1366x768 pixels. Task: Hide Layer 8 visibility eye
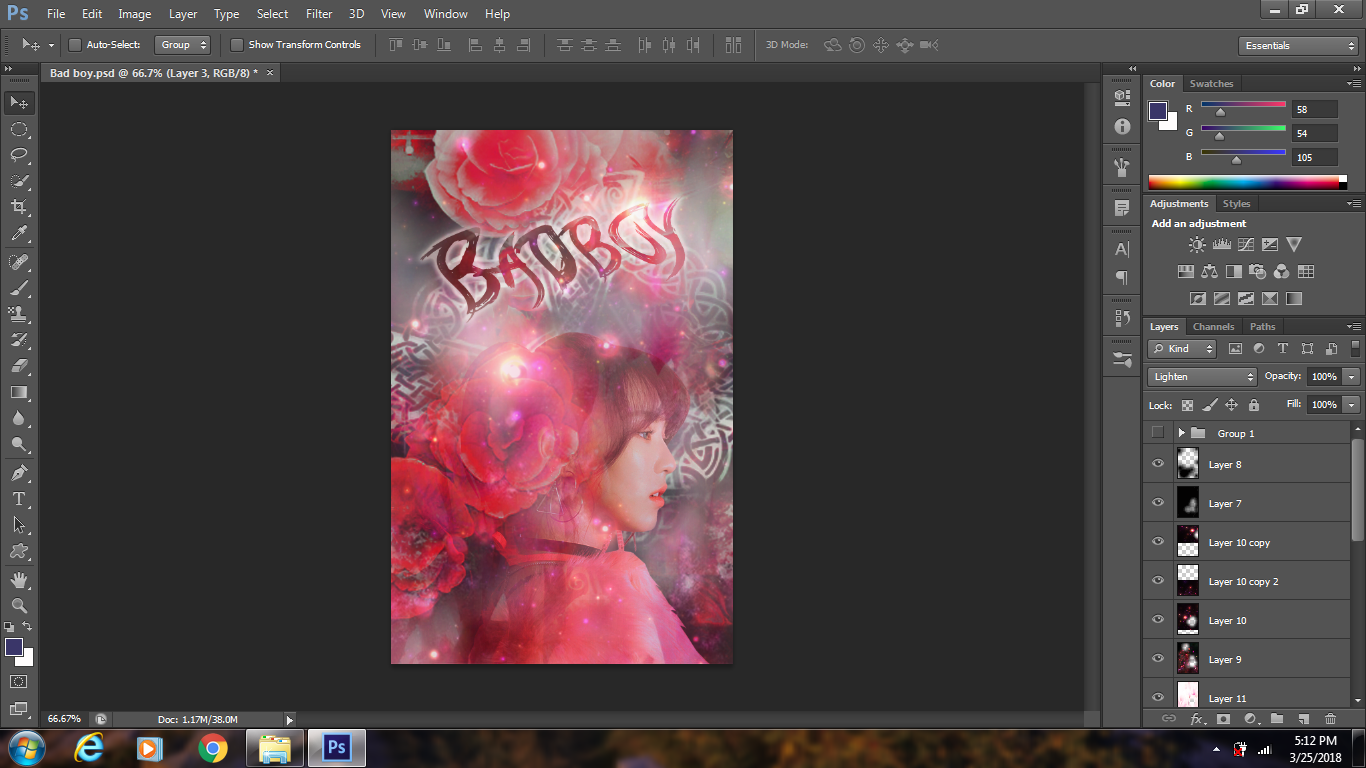point(1158,464)
